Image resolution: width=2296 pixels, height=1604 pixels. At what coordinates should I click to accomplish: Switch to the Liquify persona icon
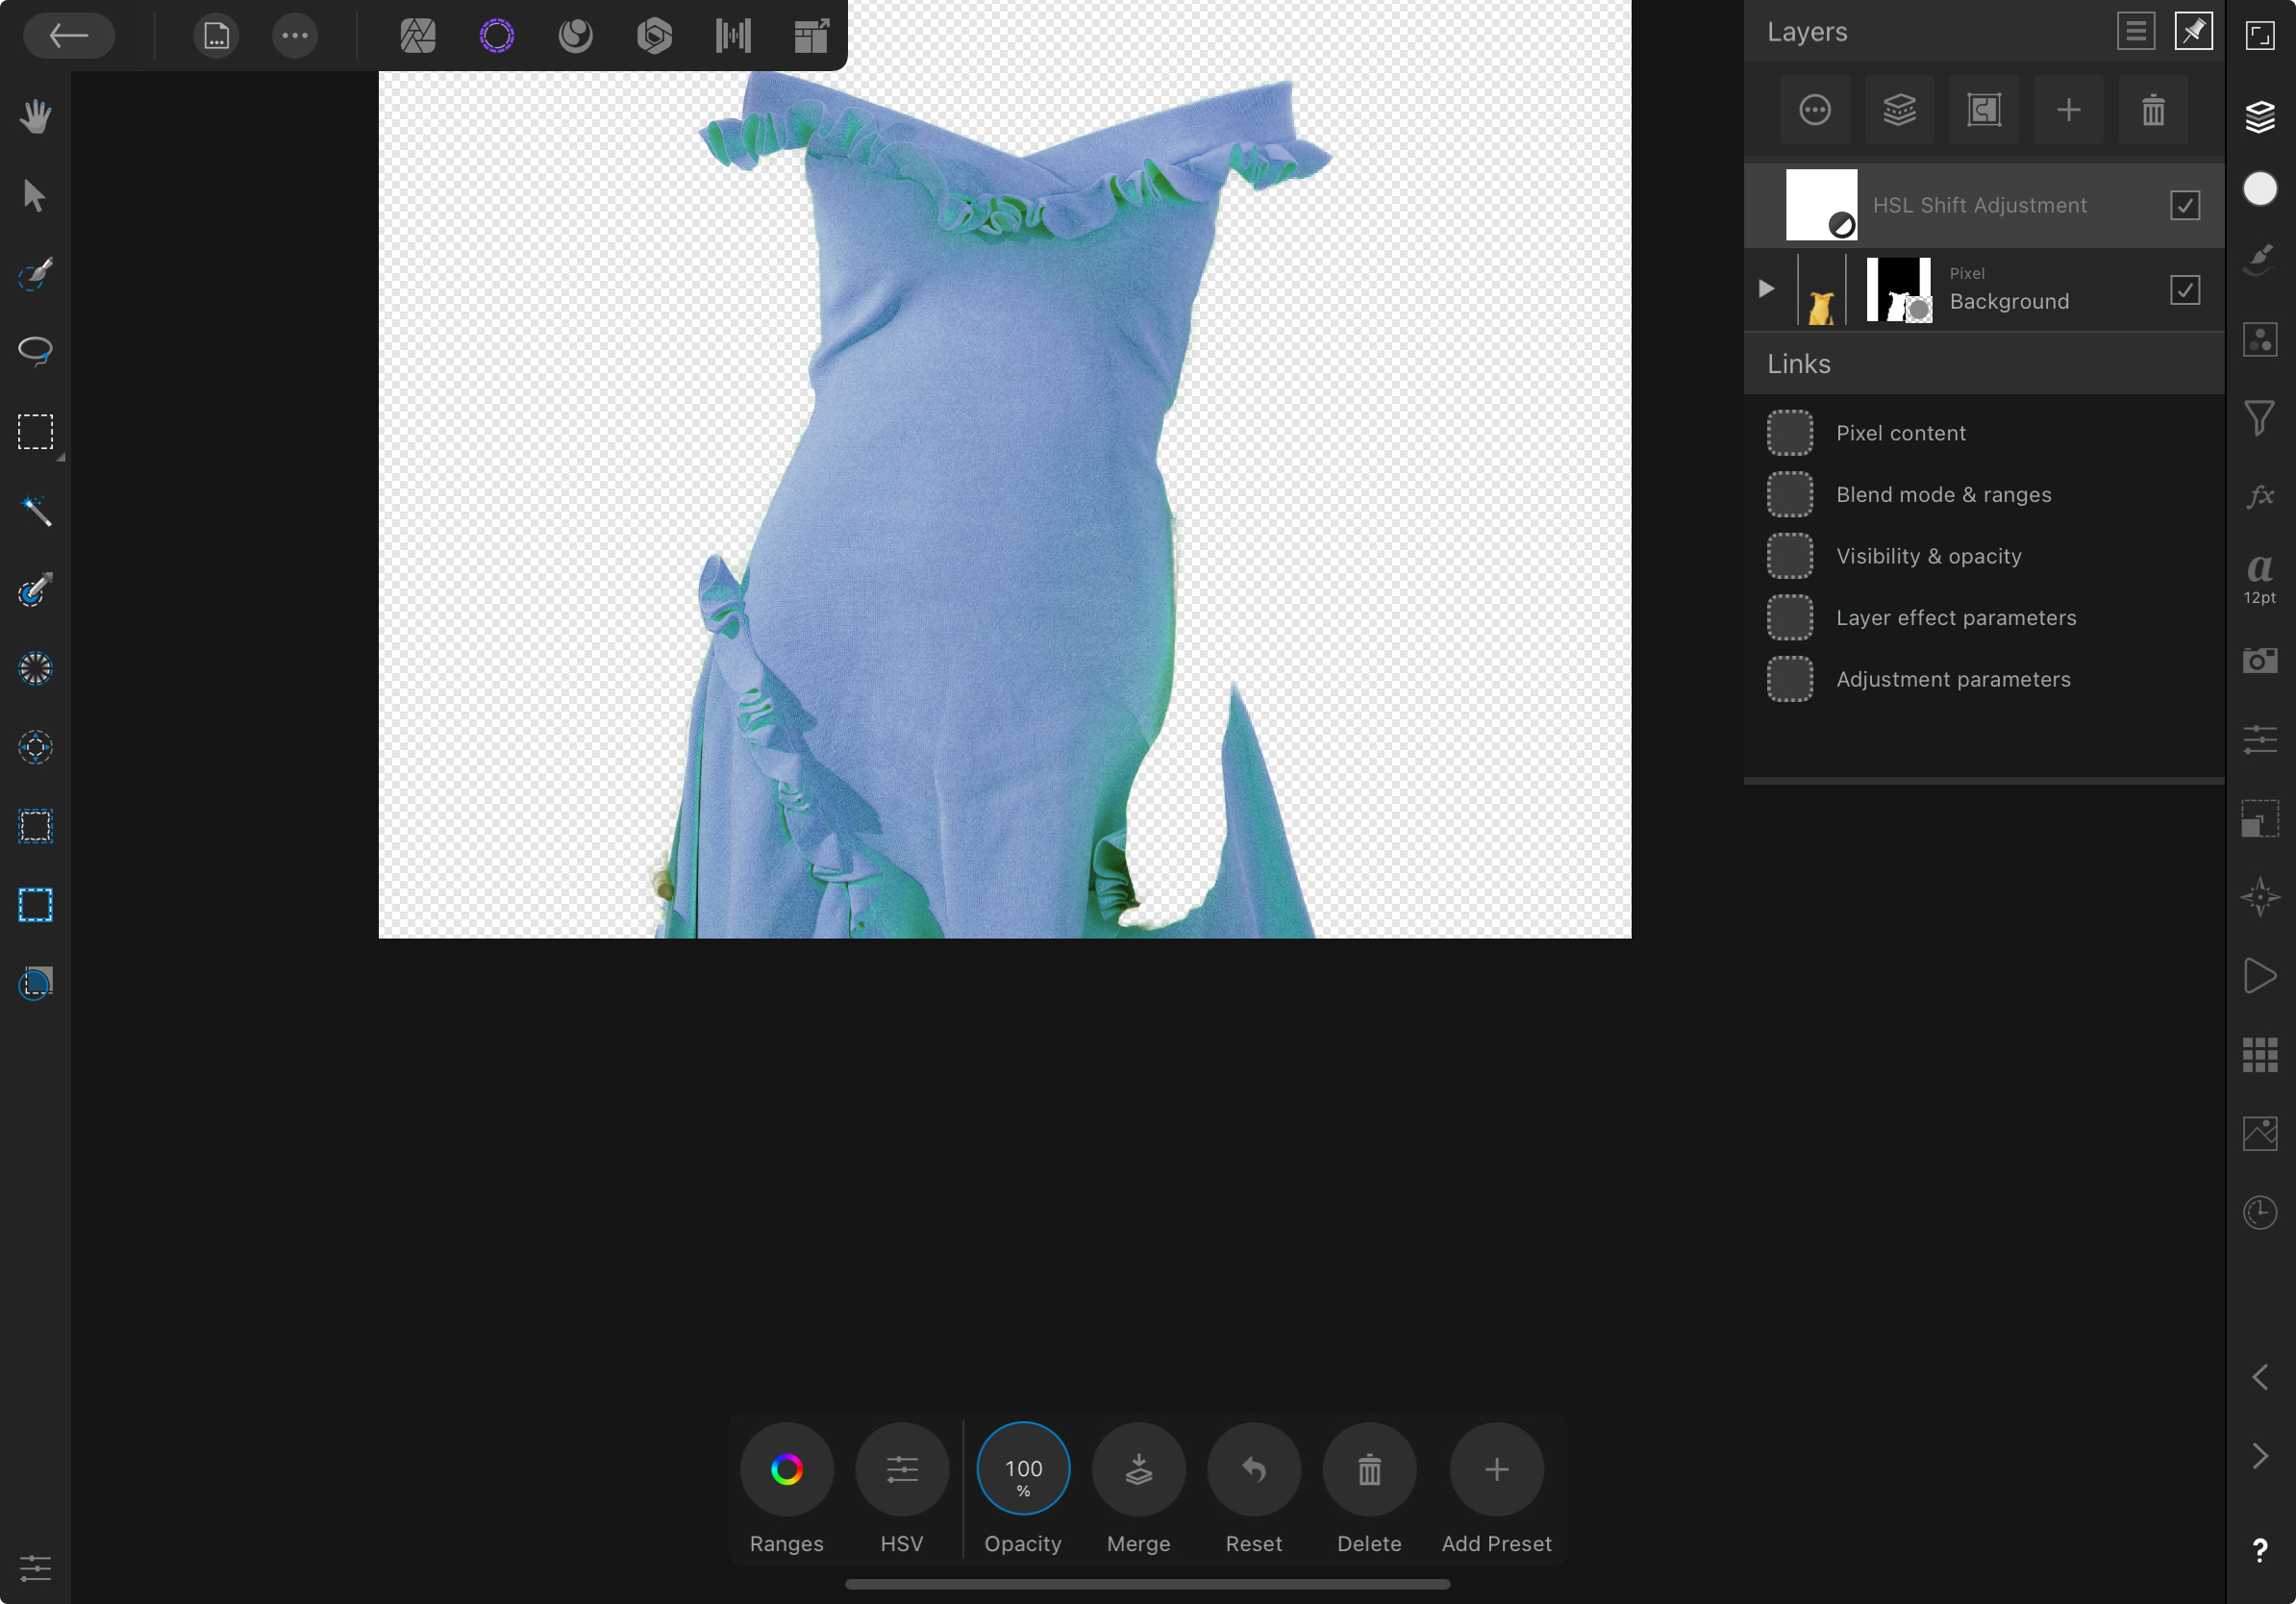(575, 36)
